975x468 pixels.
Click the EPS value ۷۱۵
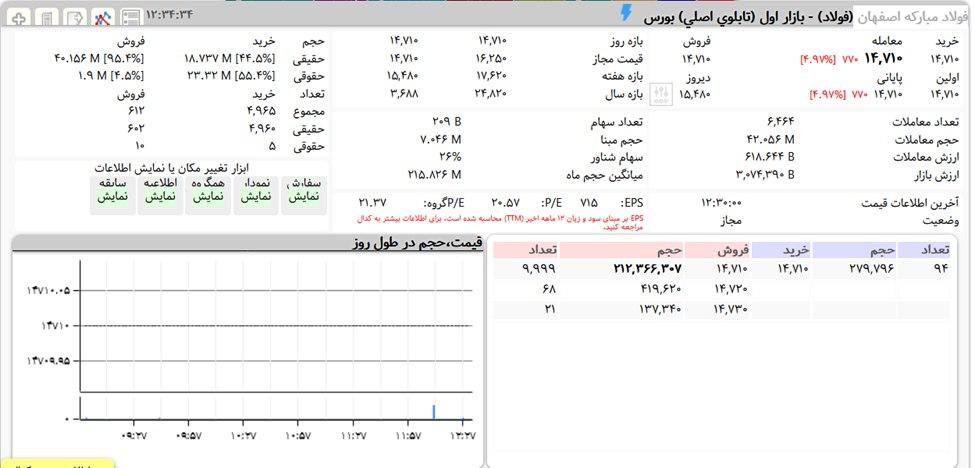[x=589, y=203]
